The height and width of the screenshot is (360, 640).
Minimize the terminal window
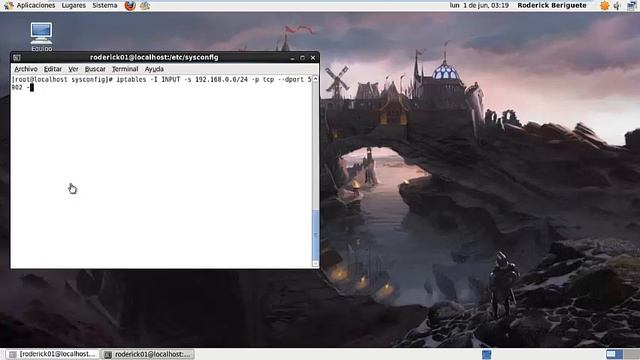click(x=292, y=58)
